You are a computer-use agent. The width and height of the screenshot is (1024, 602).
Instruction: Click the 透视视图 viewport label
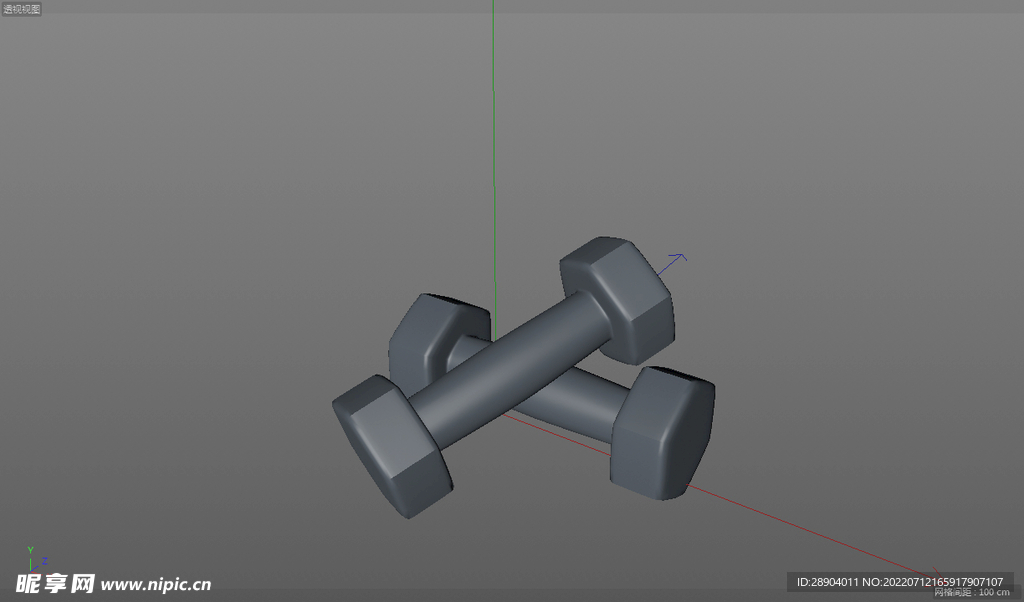point(22,9)
